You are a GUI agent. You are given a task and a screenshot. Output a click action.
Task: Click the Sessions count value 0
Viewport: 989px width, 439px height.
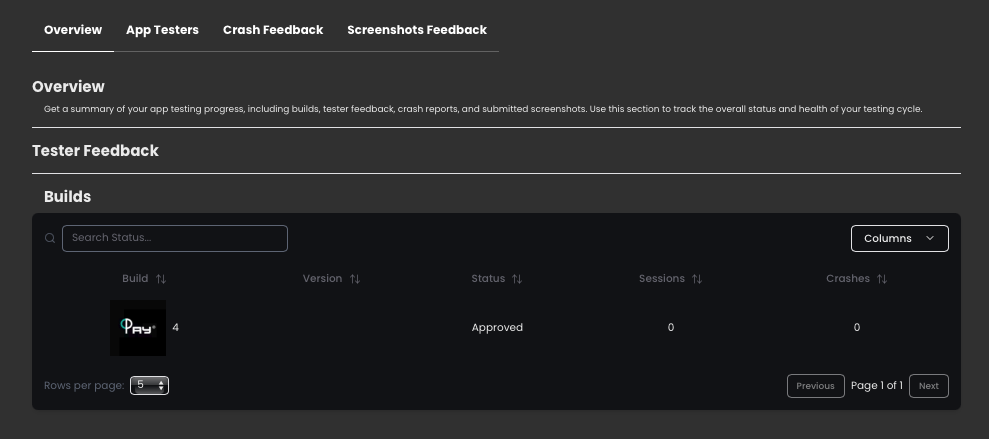click(x=670, y=328)
